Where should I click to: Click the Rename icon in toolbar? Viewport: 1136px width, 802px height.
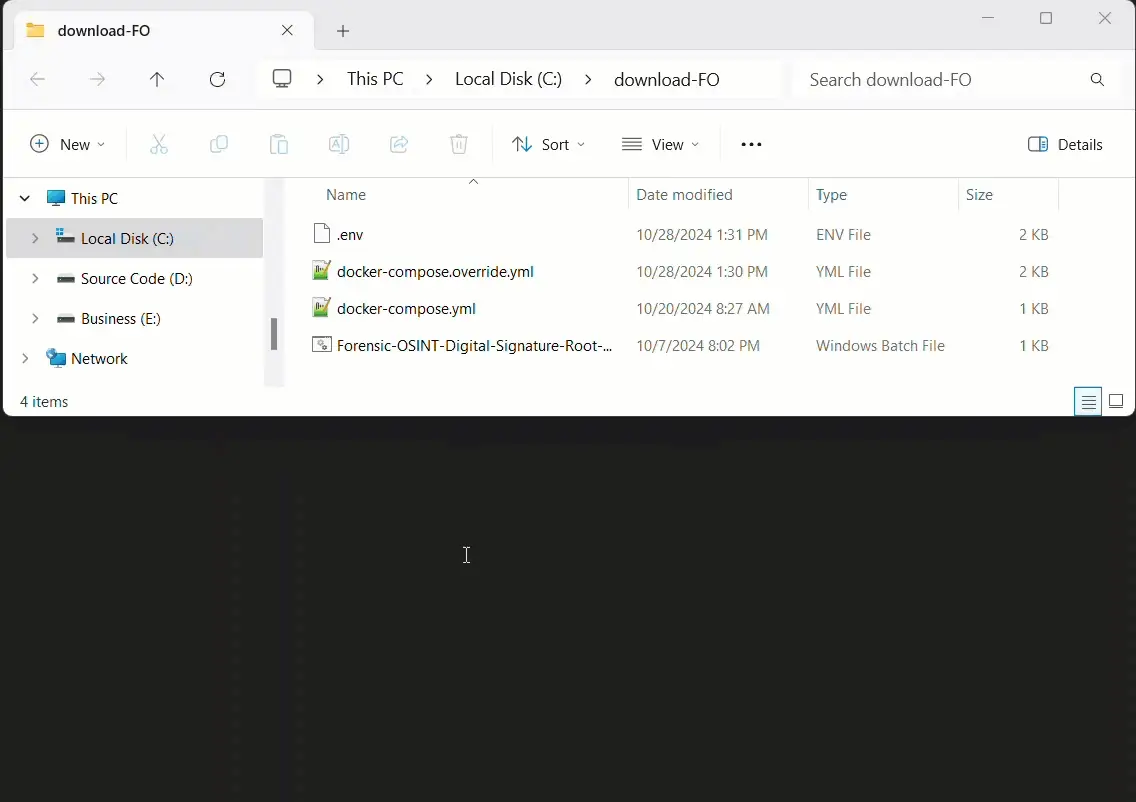point(339,144)
